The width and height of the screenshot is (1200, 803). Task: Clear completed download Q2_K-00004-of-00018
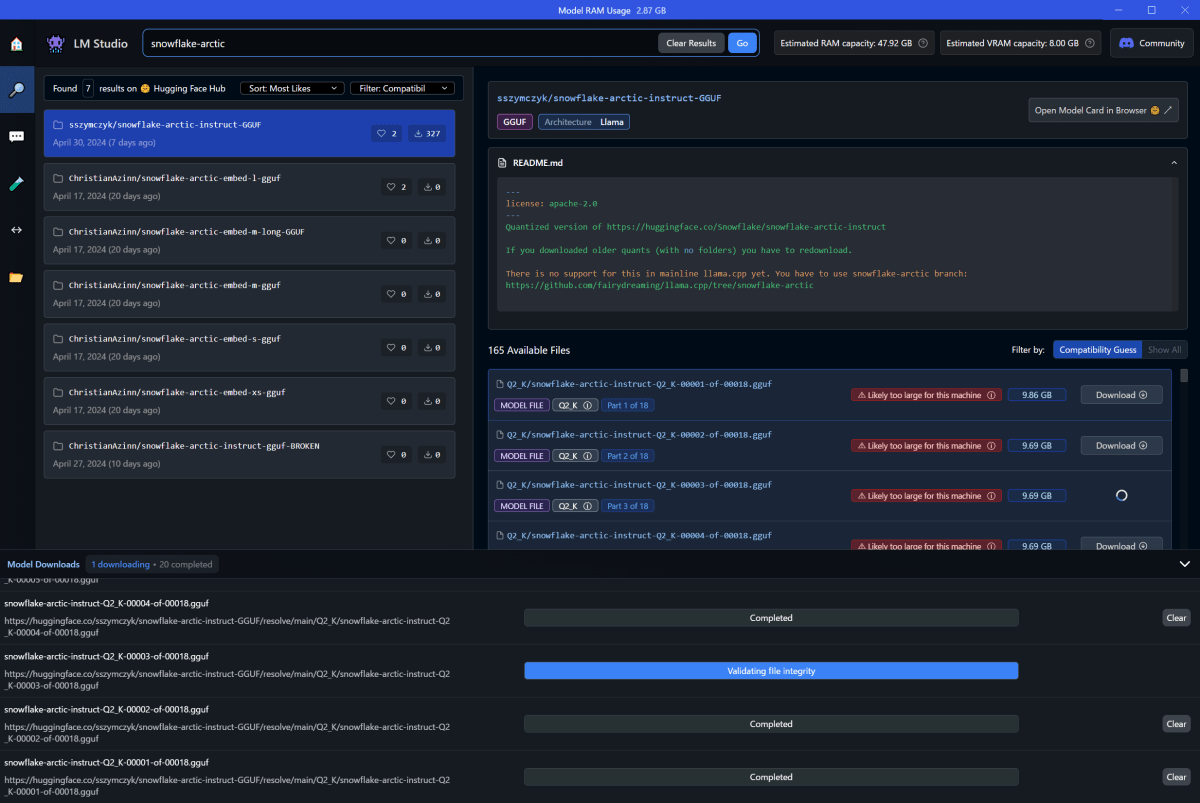(1177, 618)
